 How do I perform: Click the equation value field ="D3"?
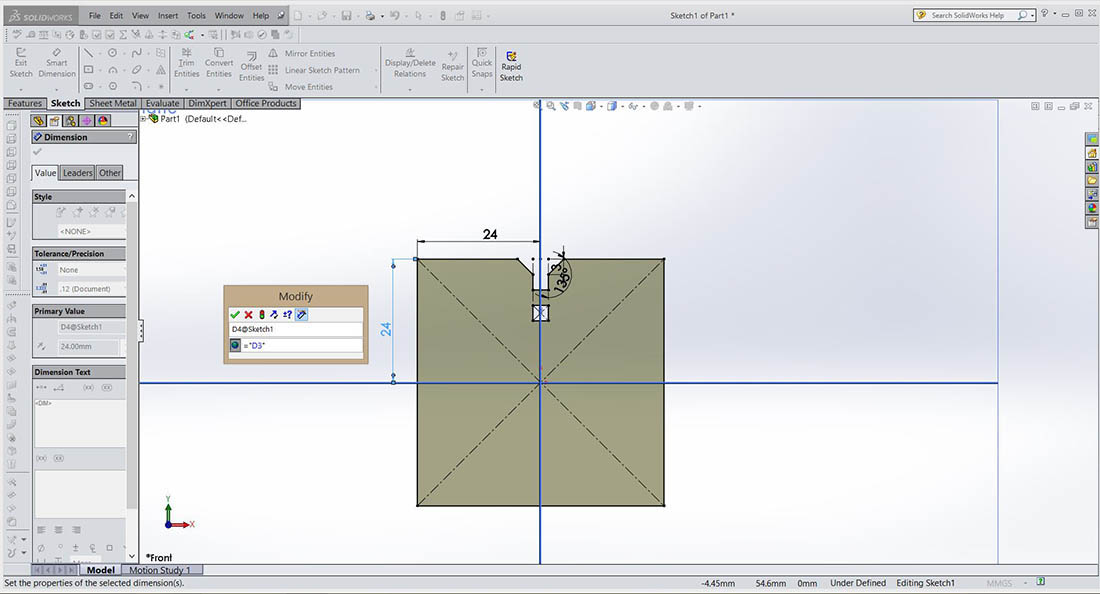click(x=302, y=346)
